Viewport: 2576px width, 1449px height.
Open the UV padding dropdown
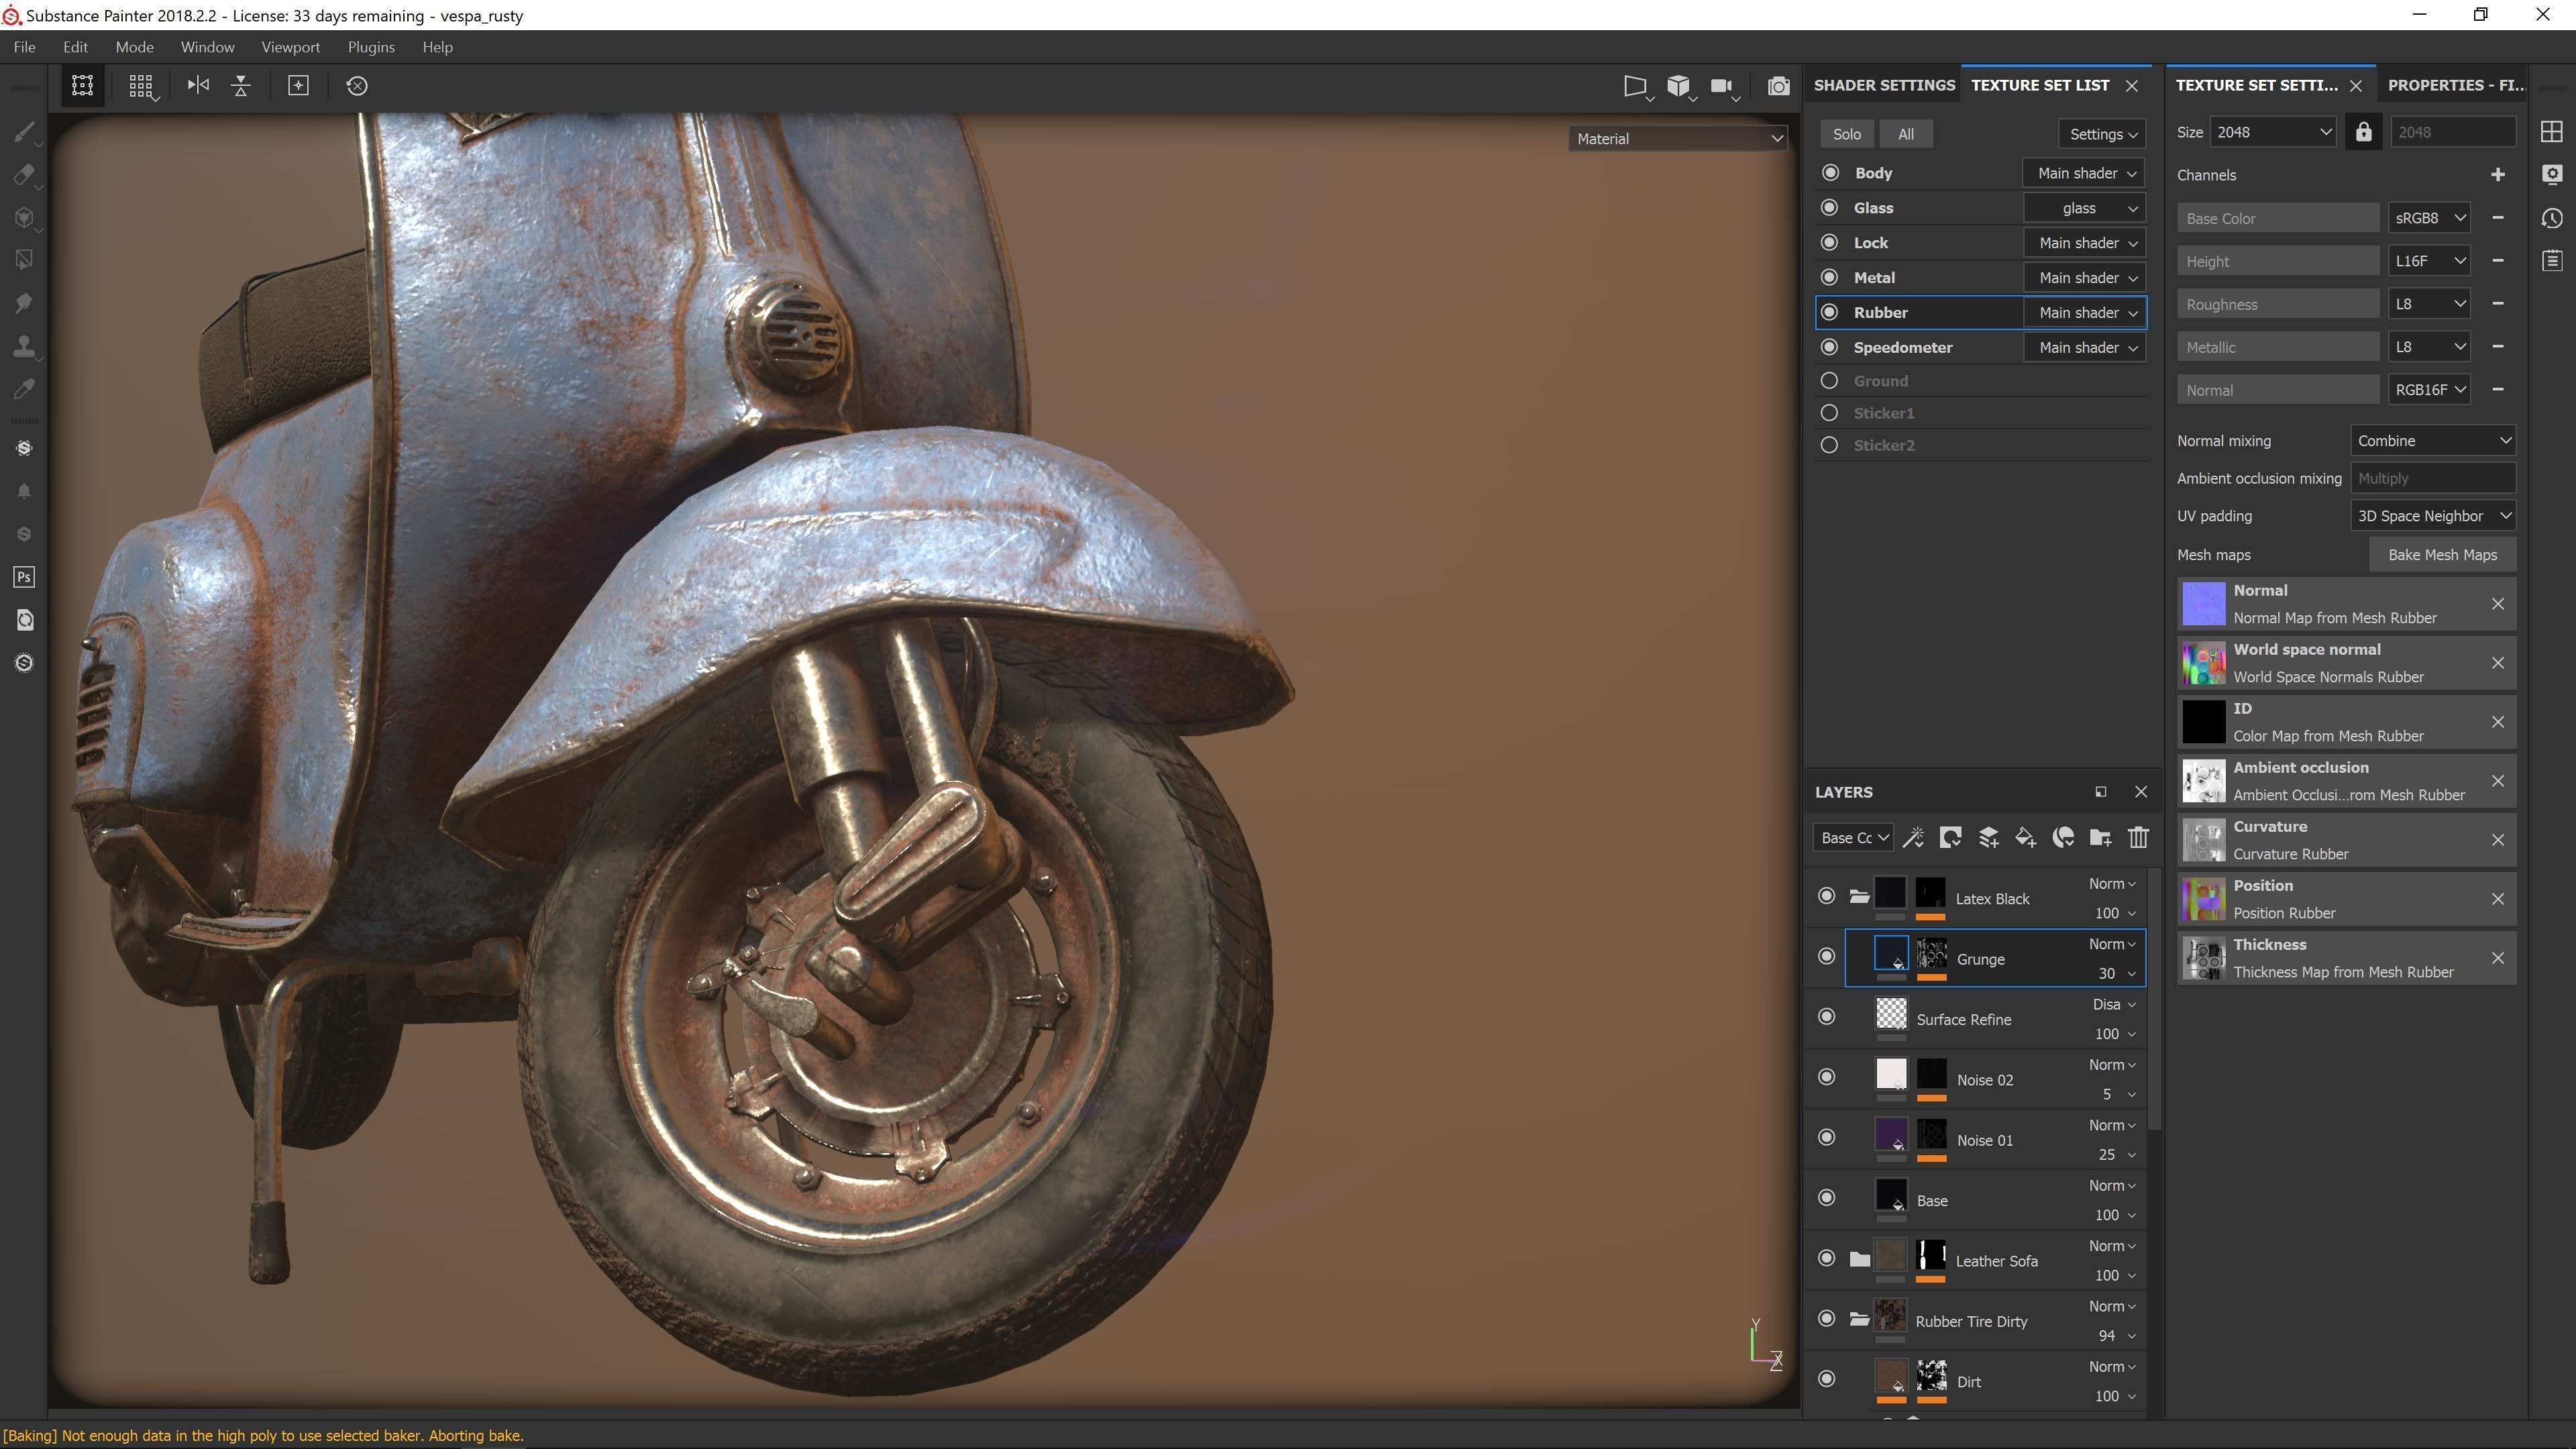[2432, 516]
